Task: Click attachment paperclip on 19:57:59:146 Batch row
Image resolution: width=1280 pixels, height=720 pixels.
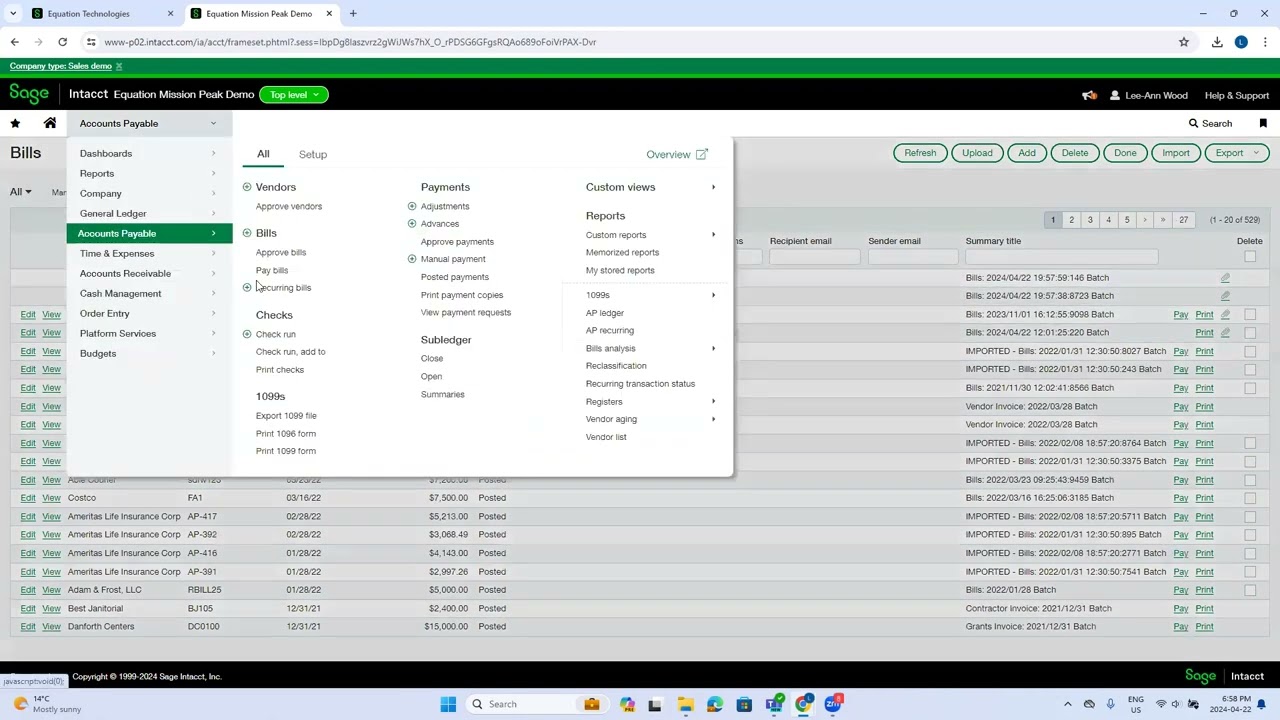Action: point(1225,278)
